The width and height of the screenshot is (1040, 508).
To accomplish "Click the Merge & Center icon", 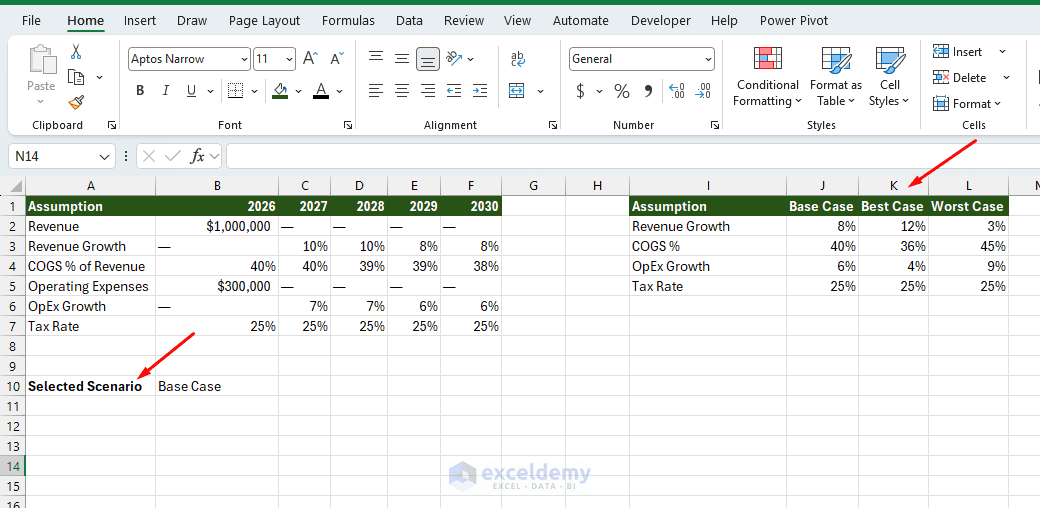I will click(x=517, y=90).
